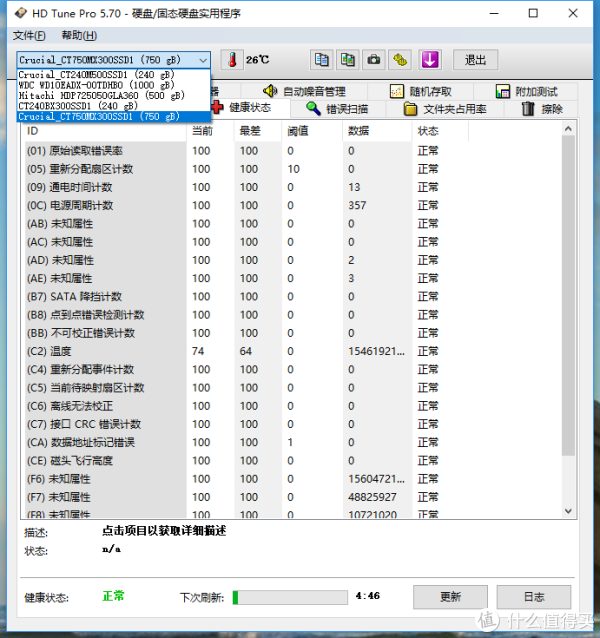
Task: Click the green 正常 health status text
Action: pos(113,596)
